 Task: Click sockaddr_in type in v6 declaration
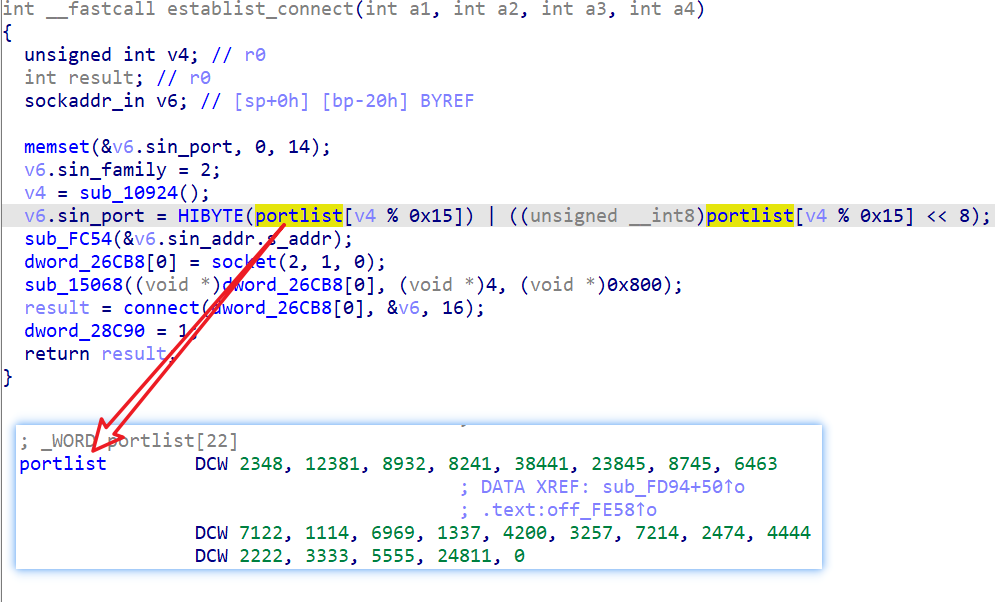click(x=84, y=101)
